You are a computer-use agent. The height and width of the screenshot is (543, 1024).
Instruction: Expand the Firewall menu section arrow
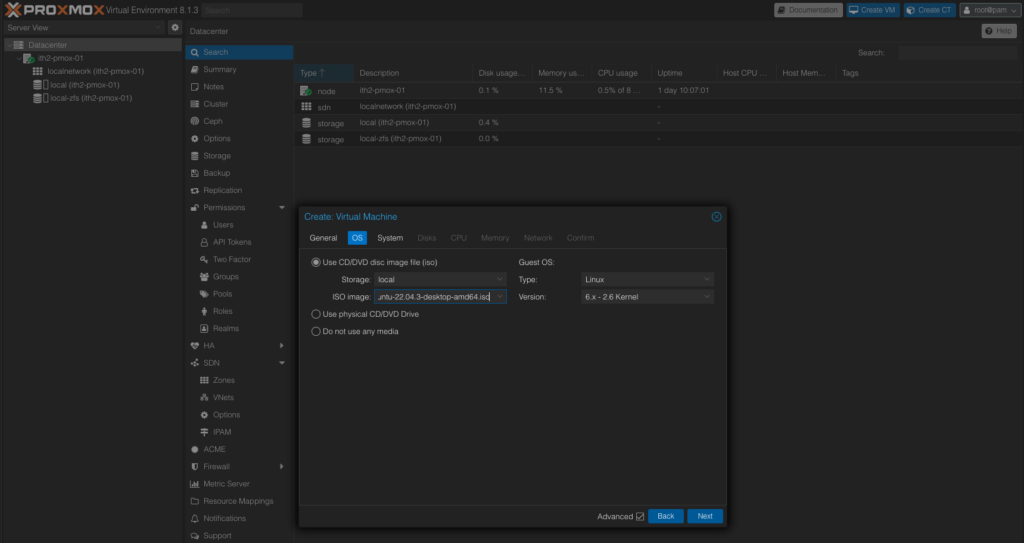coord(282,467)
